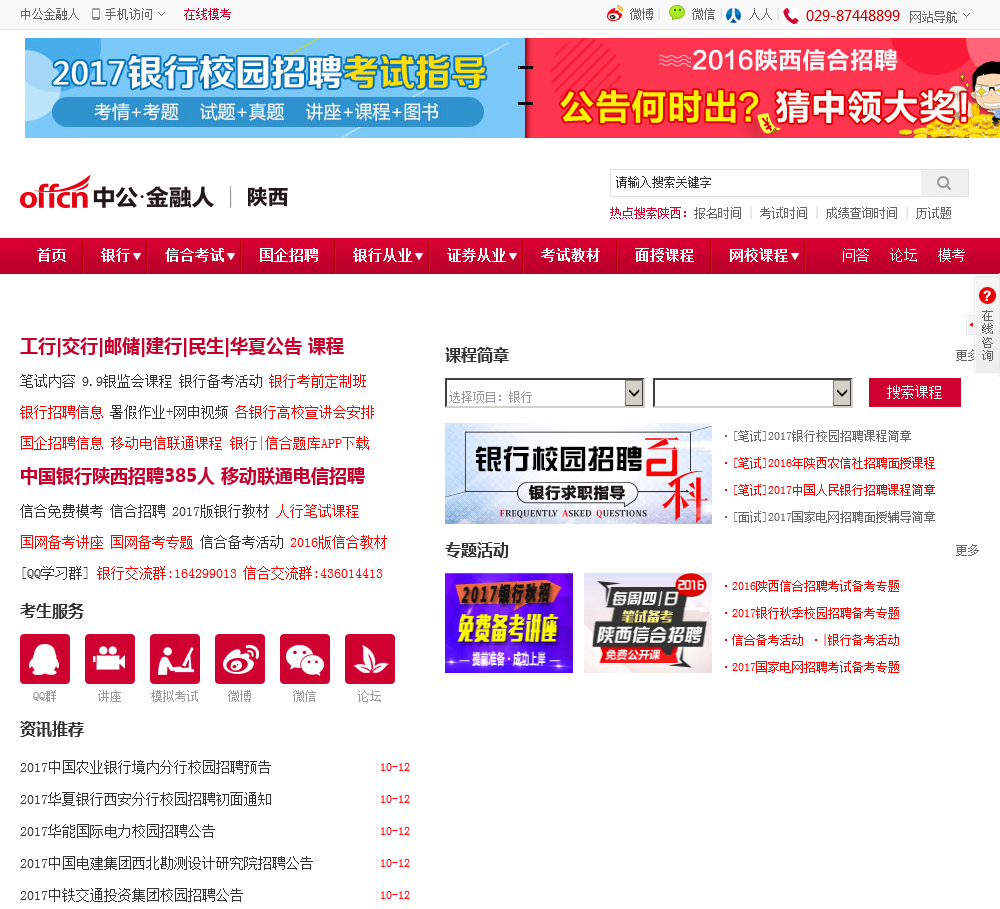Open 各银行高校宣讲会安排 link

(305, 413)
